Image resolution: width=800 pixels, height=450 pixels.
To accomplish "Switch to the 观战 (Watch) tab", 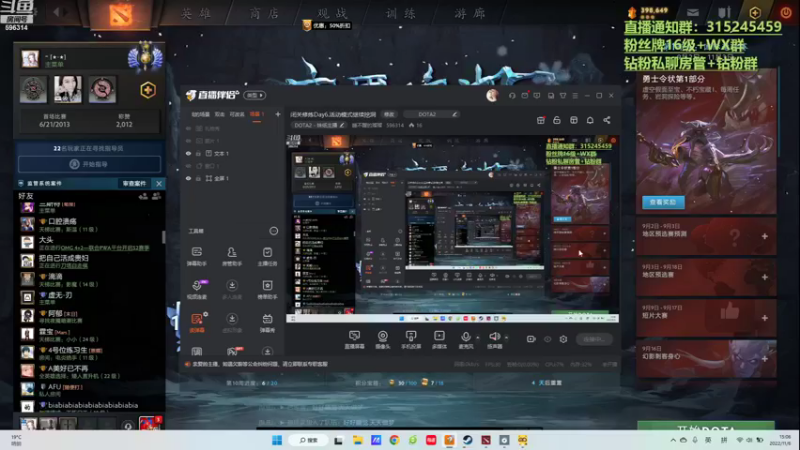I will click(332, 13).
